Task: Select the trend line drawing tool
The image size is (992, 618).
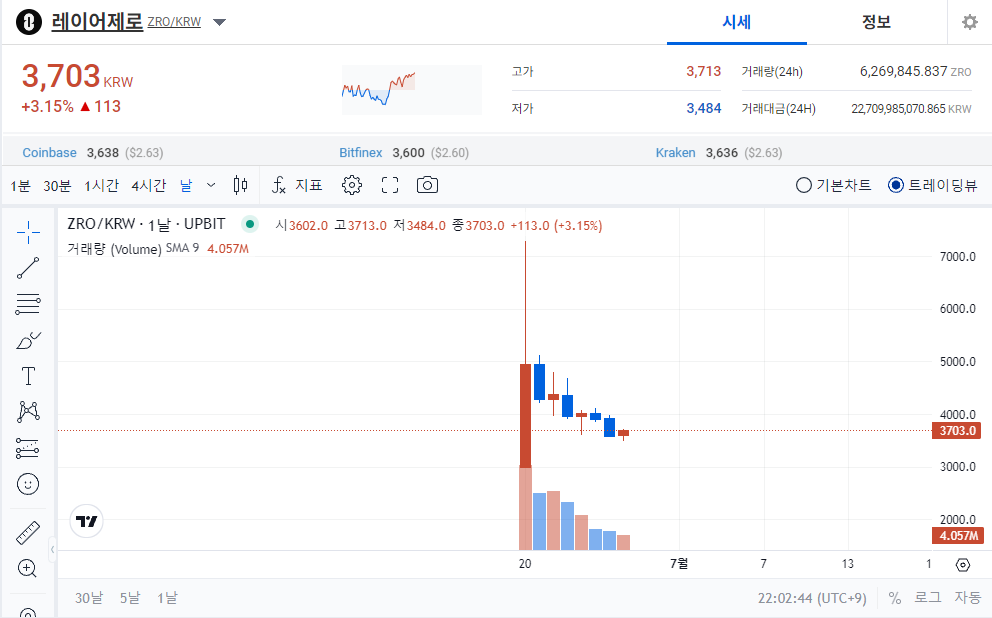Action: [27, 267]
